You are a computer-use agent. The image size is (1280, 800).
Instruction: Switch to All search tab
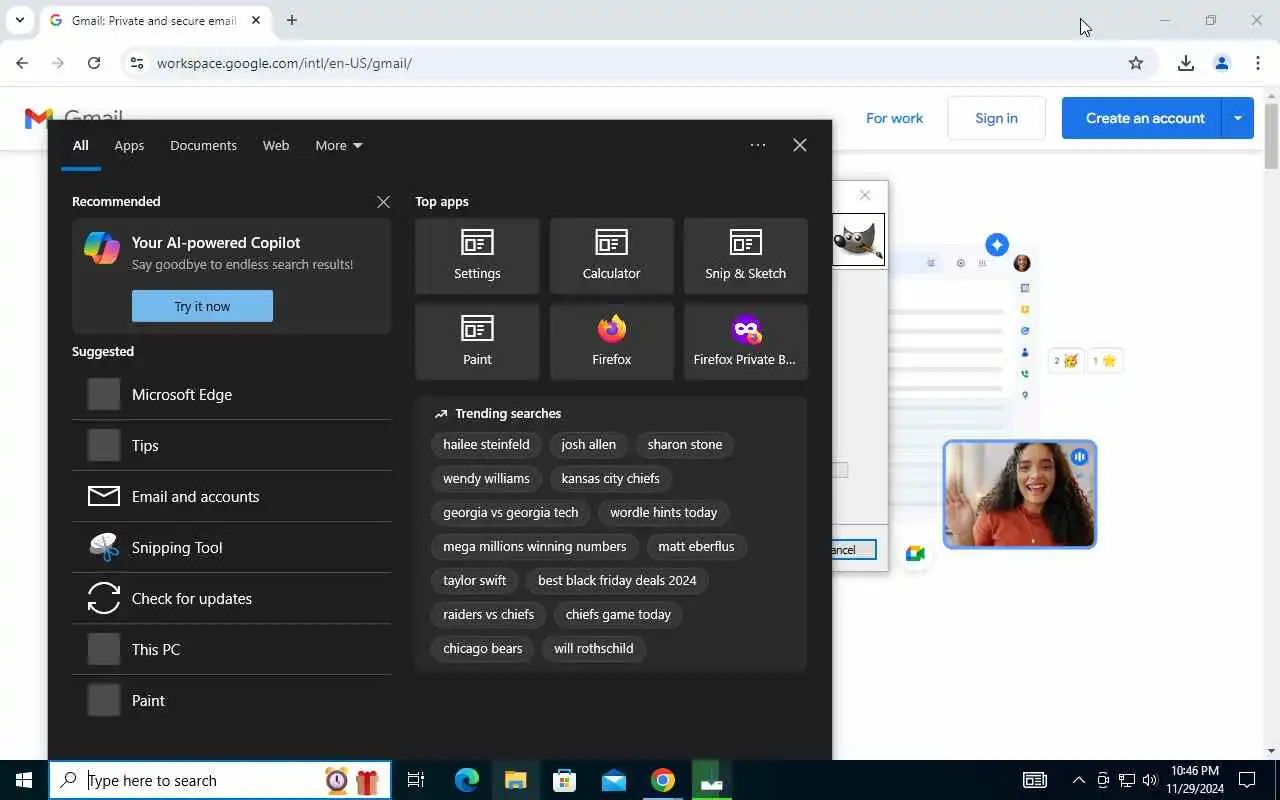click(x=81, y=145)
